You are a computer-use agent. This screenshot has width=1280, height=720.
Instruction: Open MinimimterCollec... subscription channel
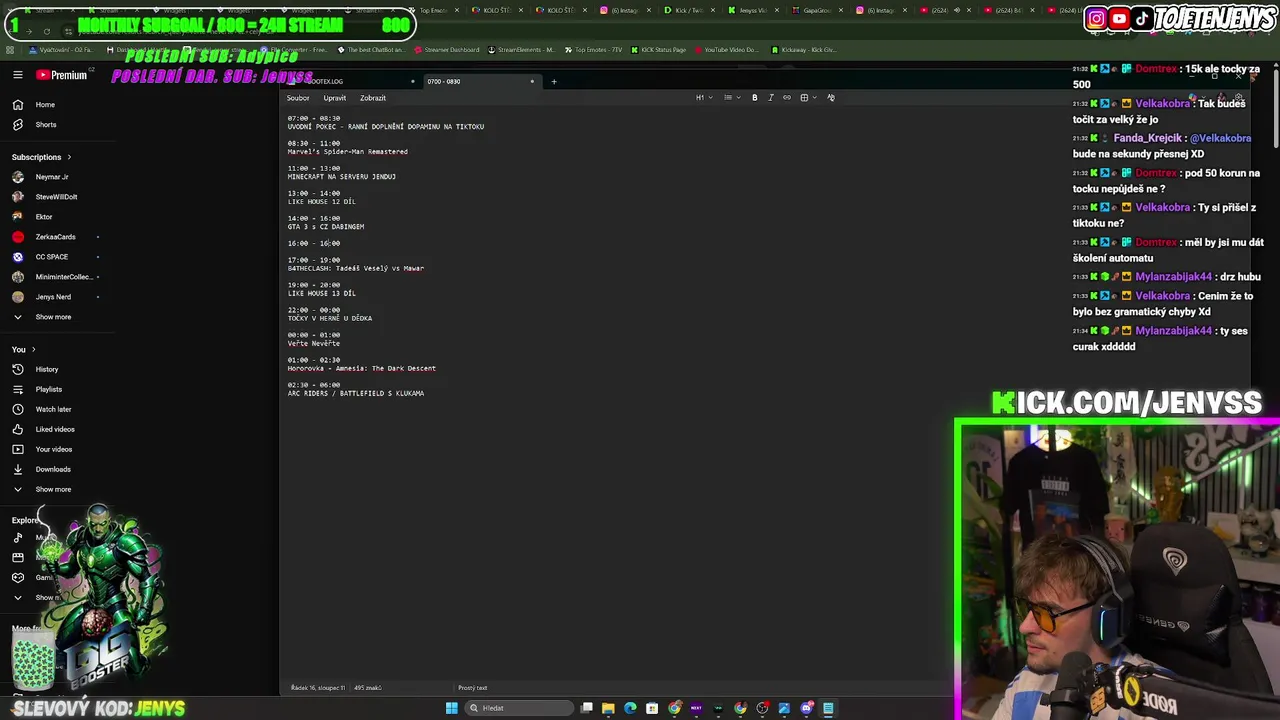64,277
